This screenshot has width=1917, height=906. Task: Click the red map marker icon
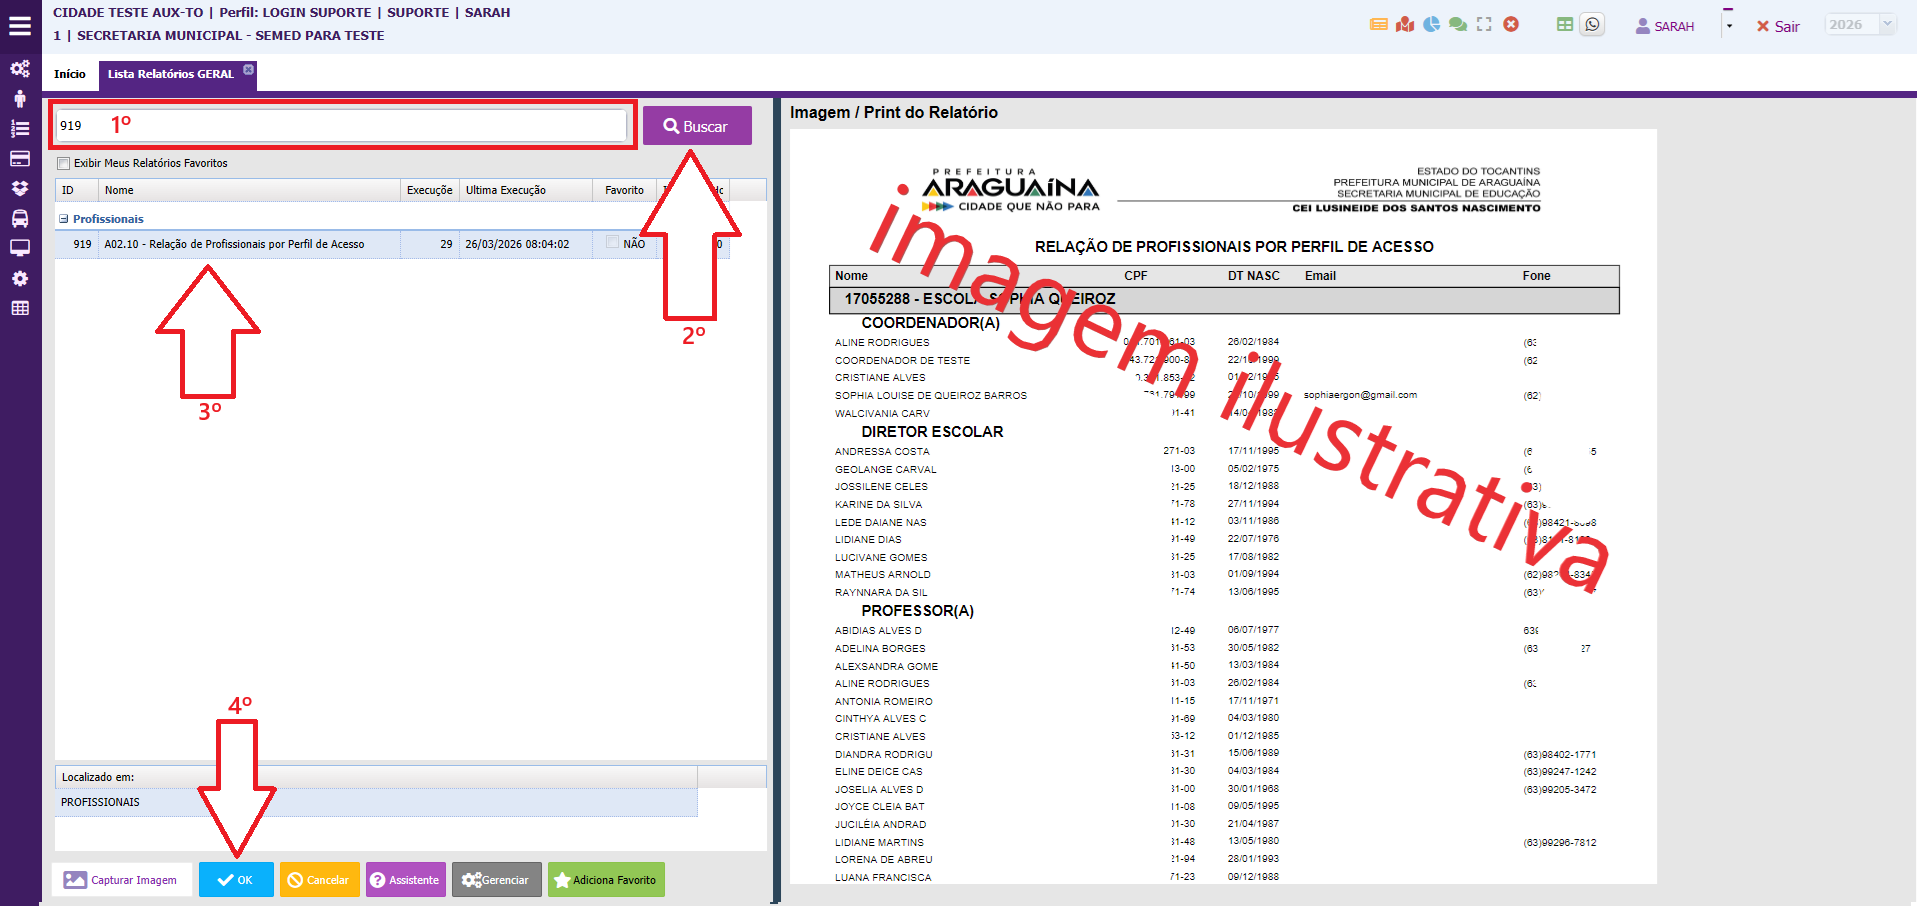[1405, 25]
